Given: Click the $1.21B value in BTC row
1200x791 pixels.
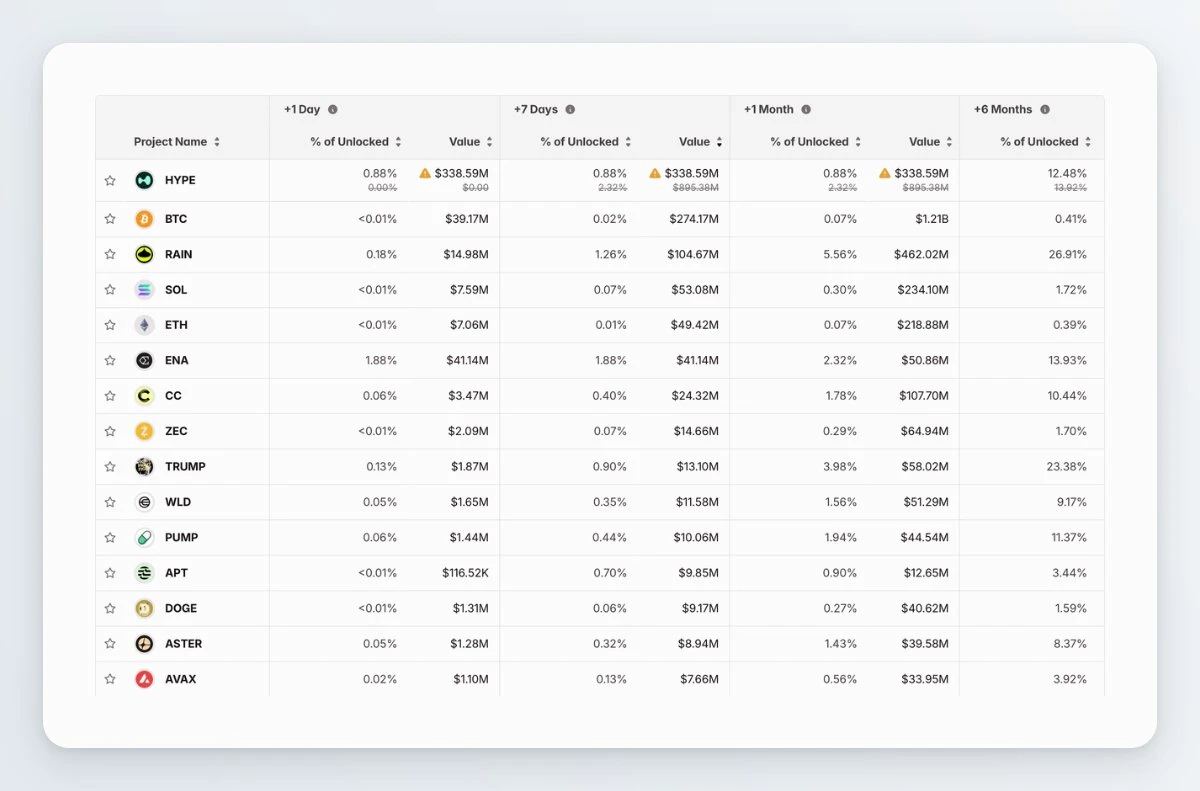Looking at the screenshot, I should tap(930, 219).
